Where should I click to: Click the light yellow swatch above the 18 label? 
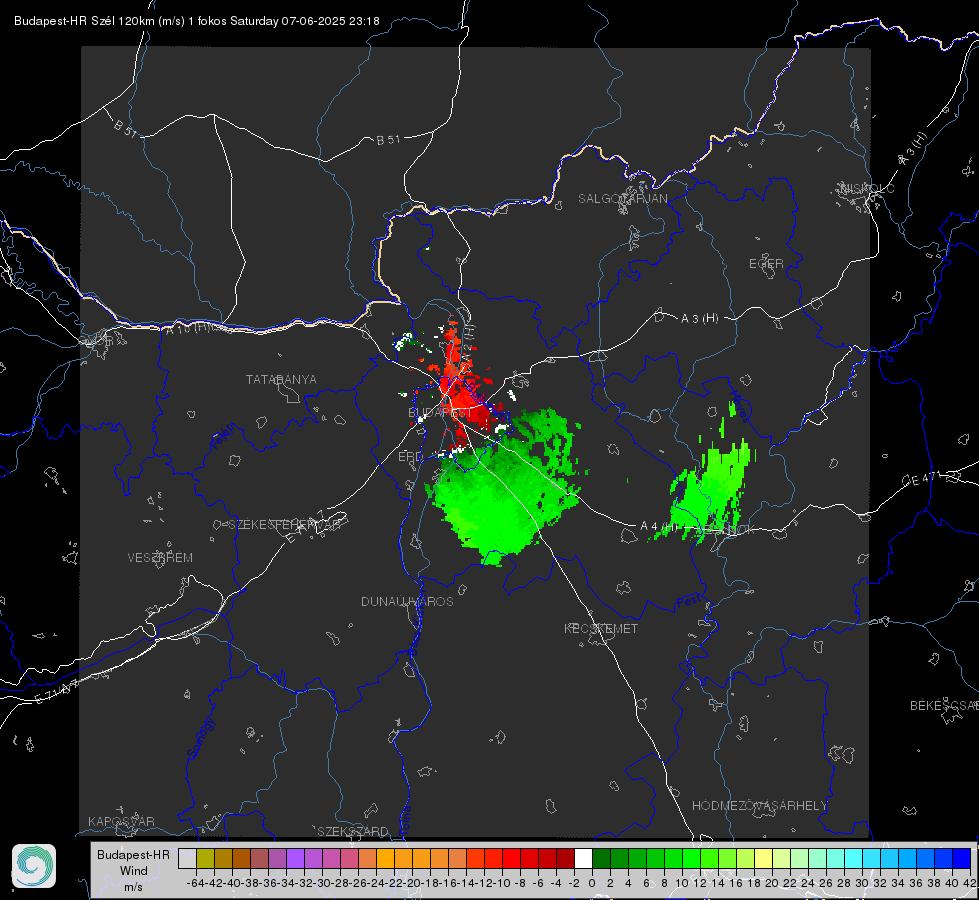764,858
